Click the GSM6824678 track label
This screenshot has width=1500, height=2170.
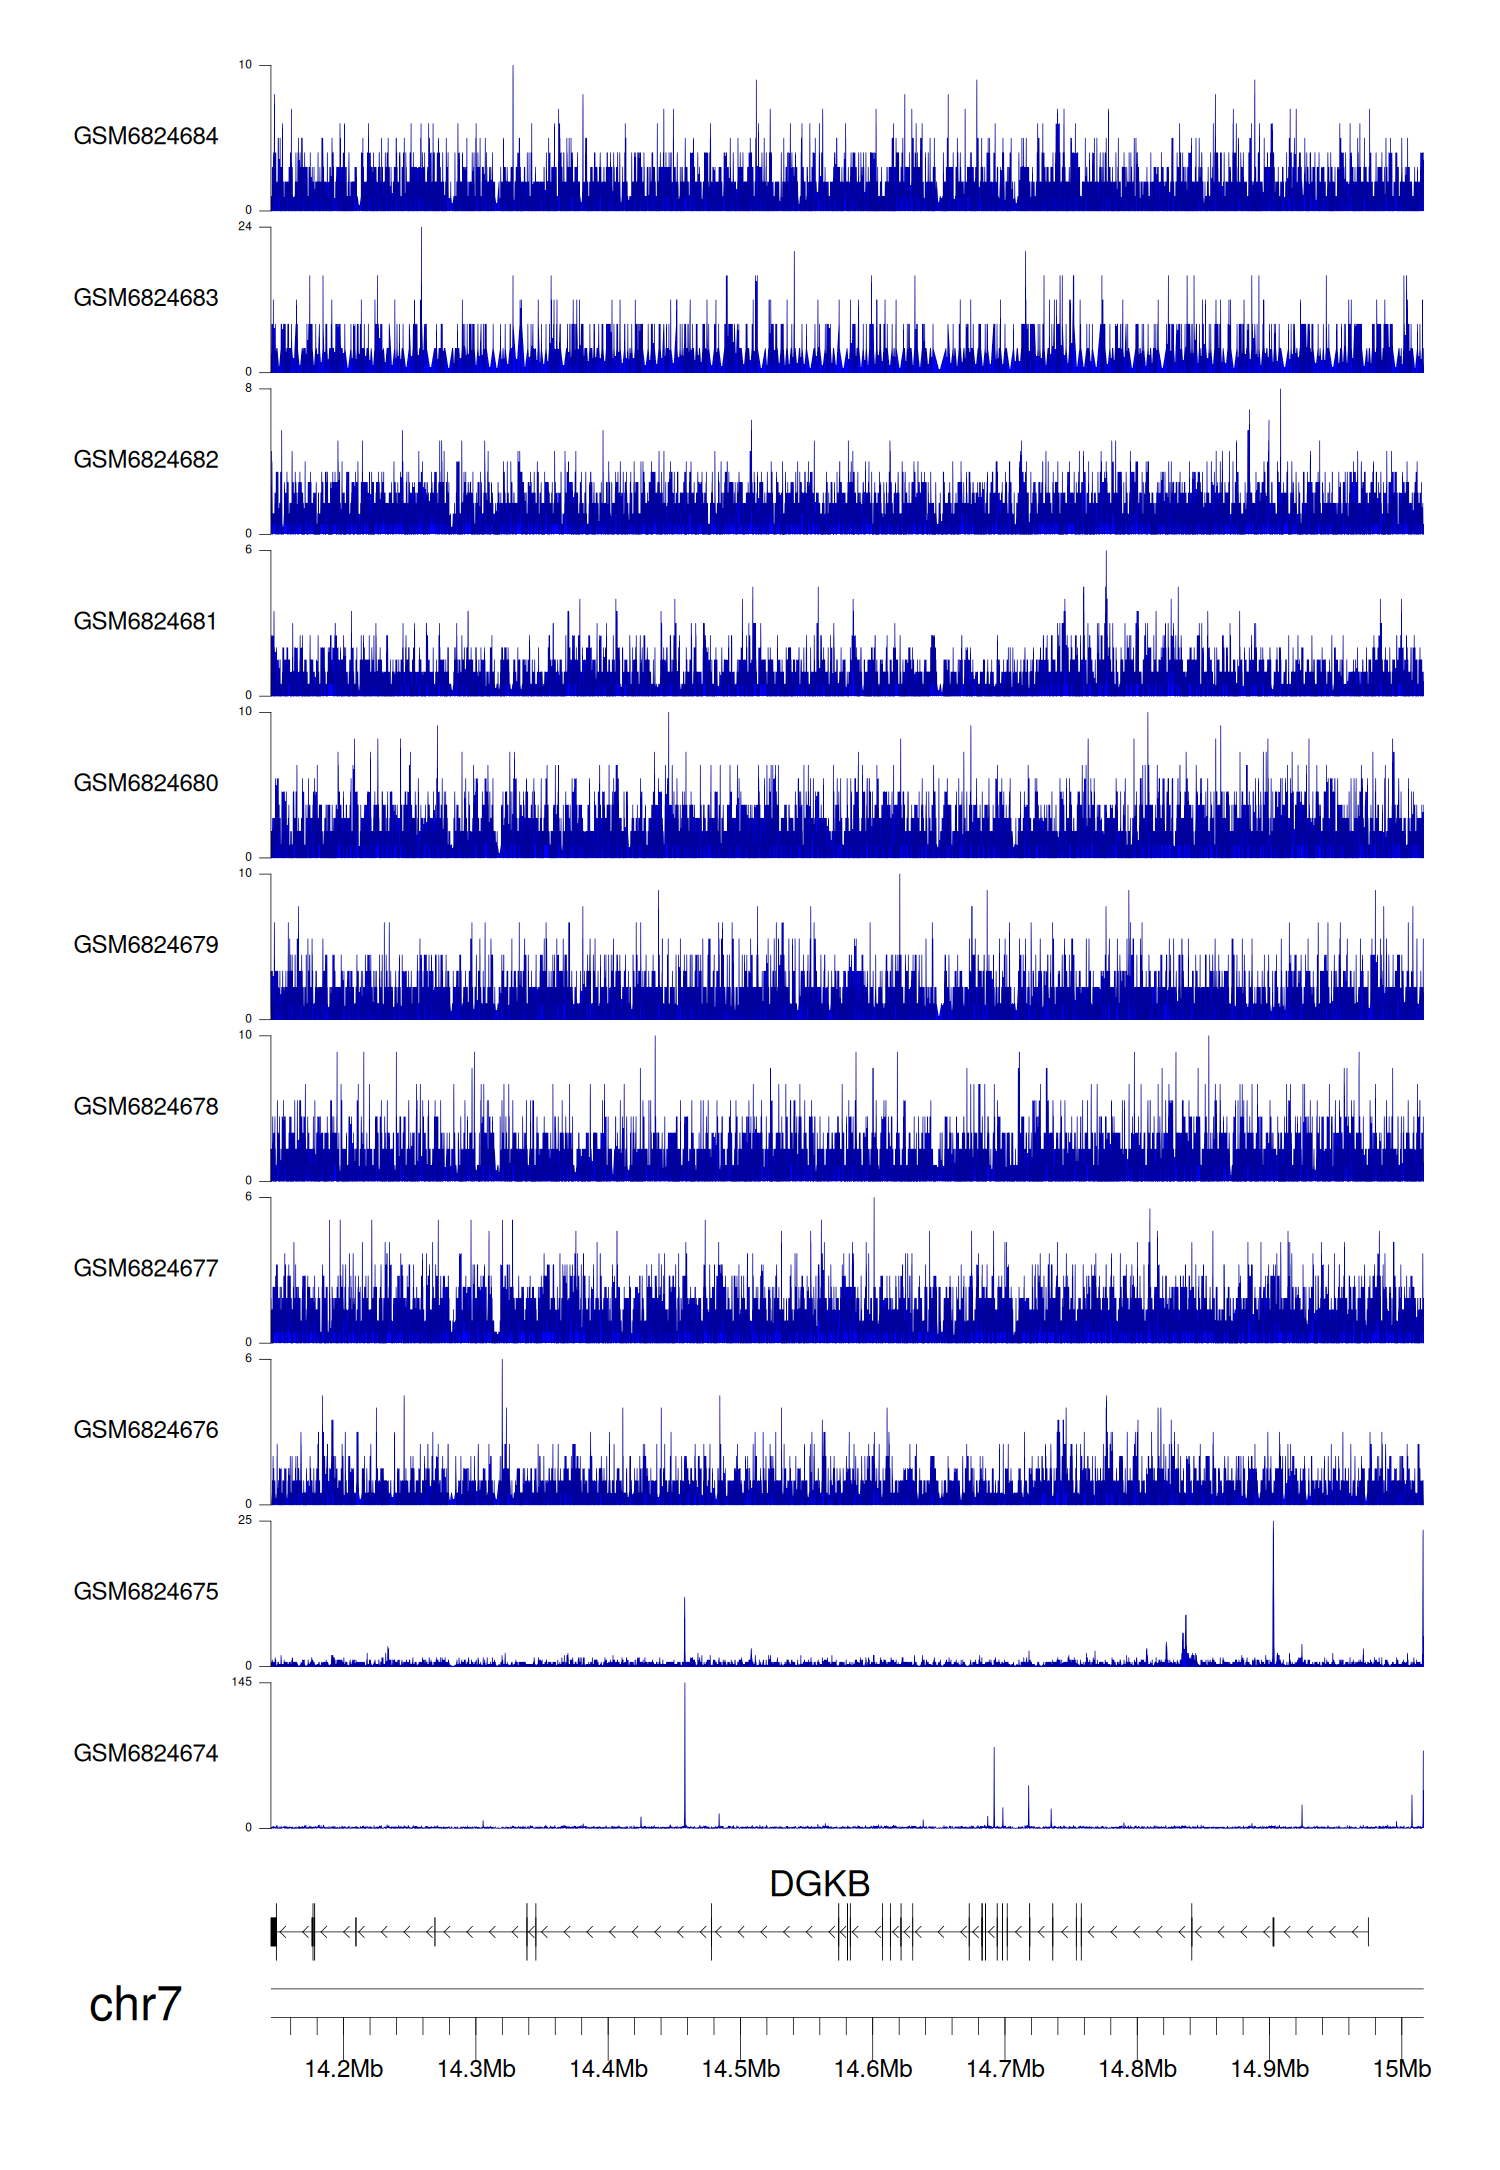pos(145,1107)
